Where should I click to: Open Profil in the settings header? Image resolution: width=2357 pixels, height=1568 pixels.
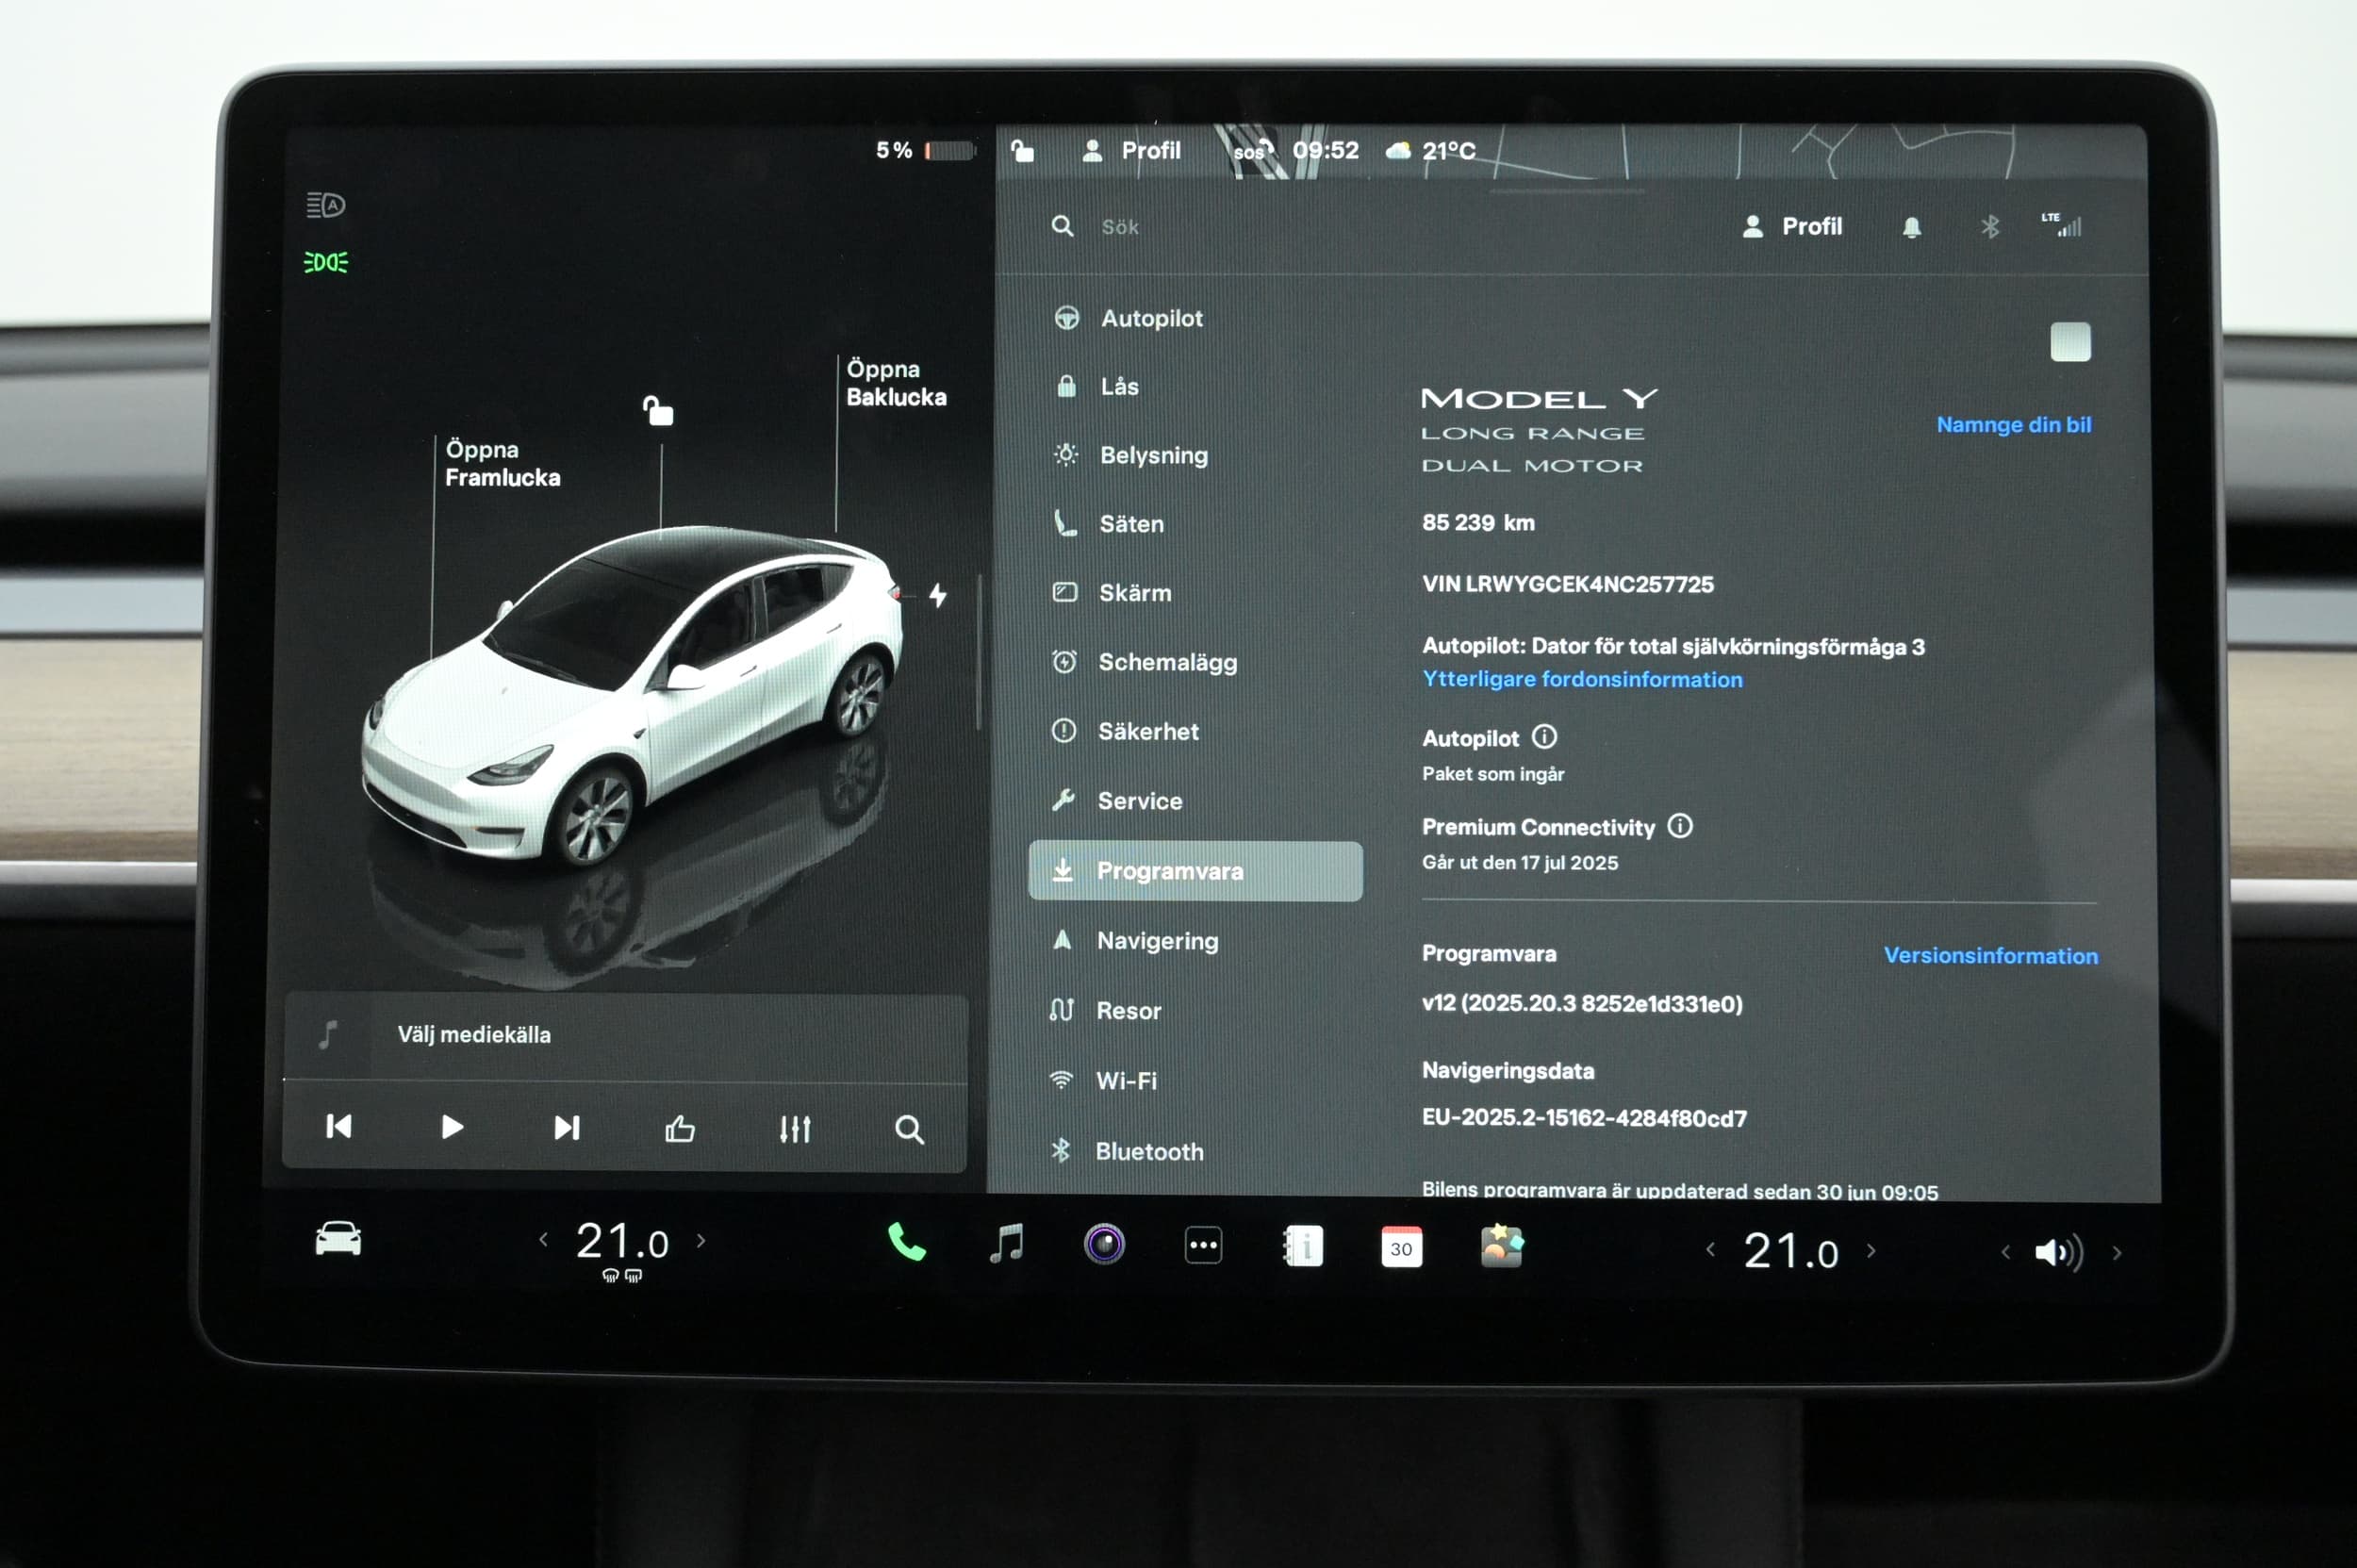point(1791,226)
